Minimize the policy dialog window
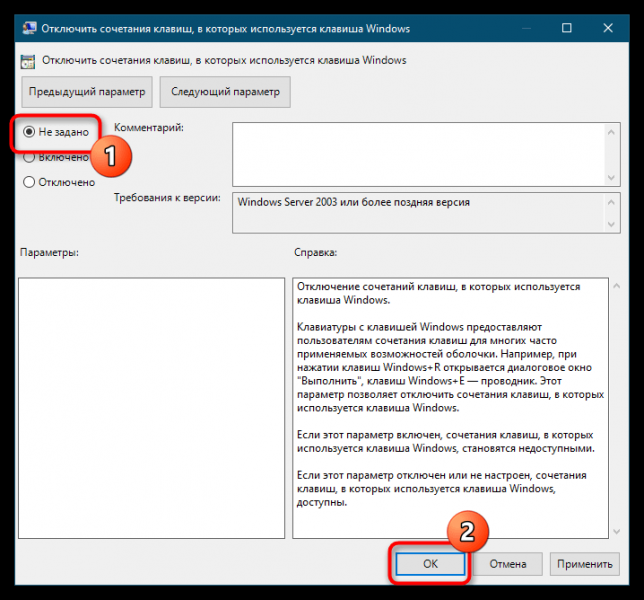 click(x=526, y=28)
